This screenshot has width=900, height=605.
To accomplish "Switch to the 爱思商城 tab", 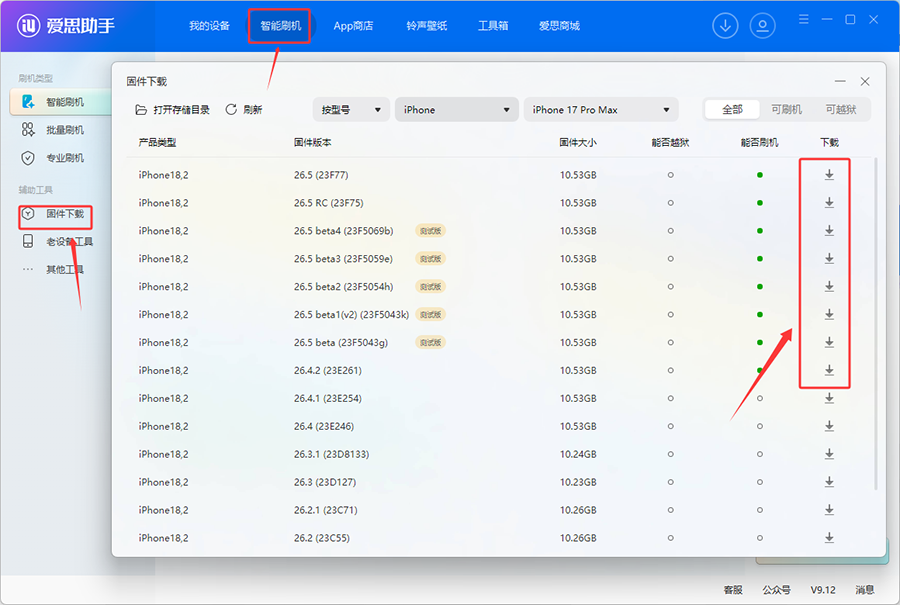I will pyautogui.click(x=559, y=26).
